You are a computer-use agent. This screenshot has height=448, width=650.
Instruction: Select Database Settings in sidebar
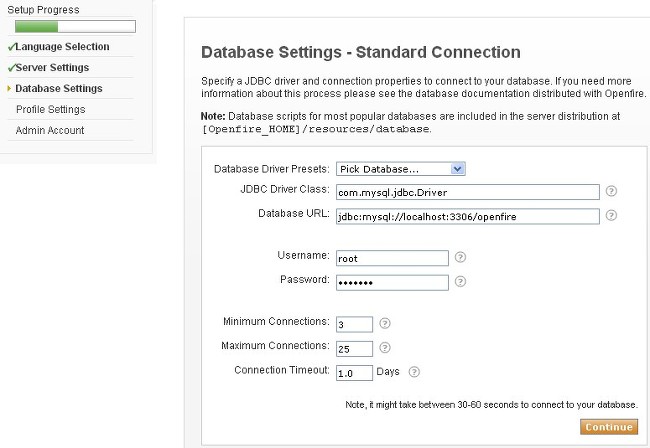coord(59,89)
